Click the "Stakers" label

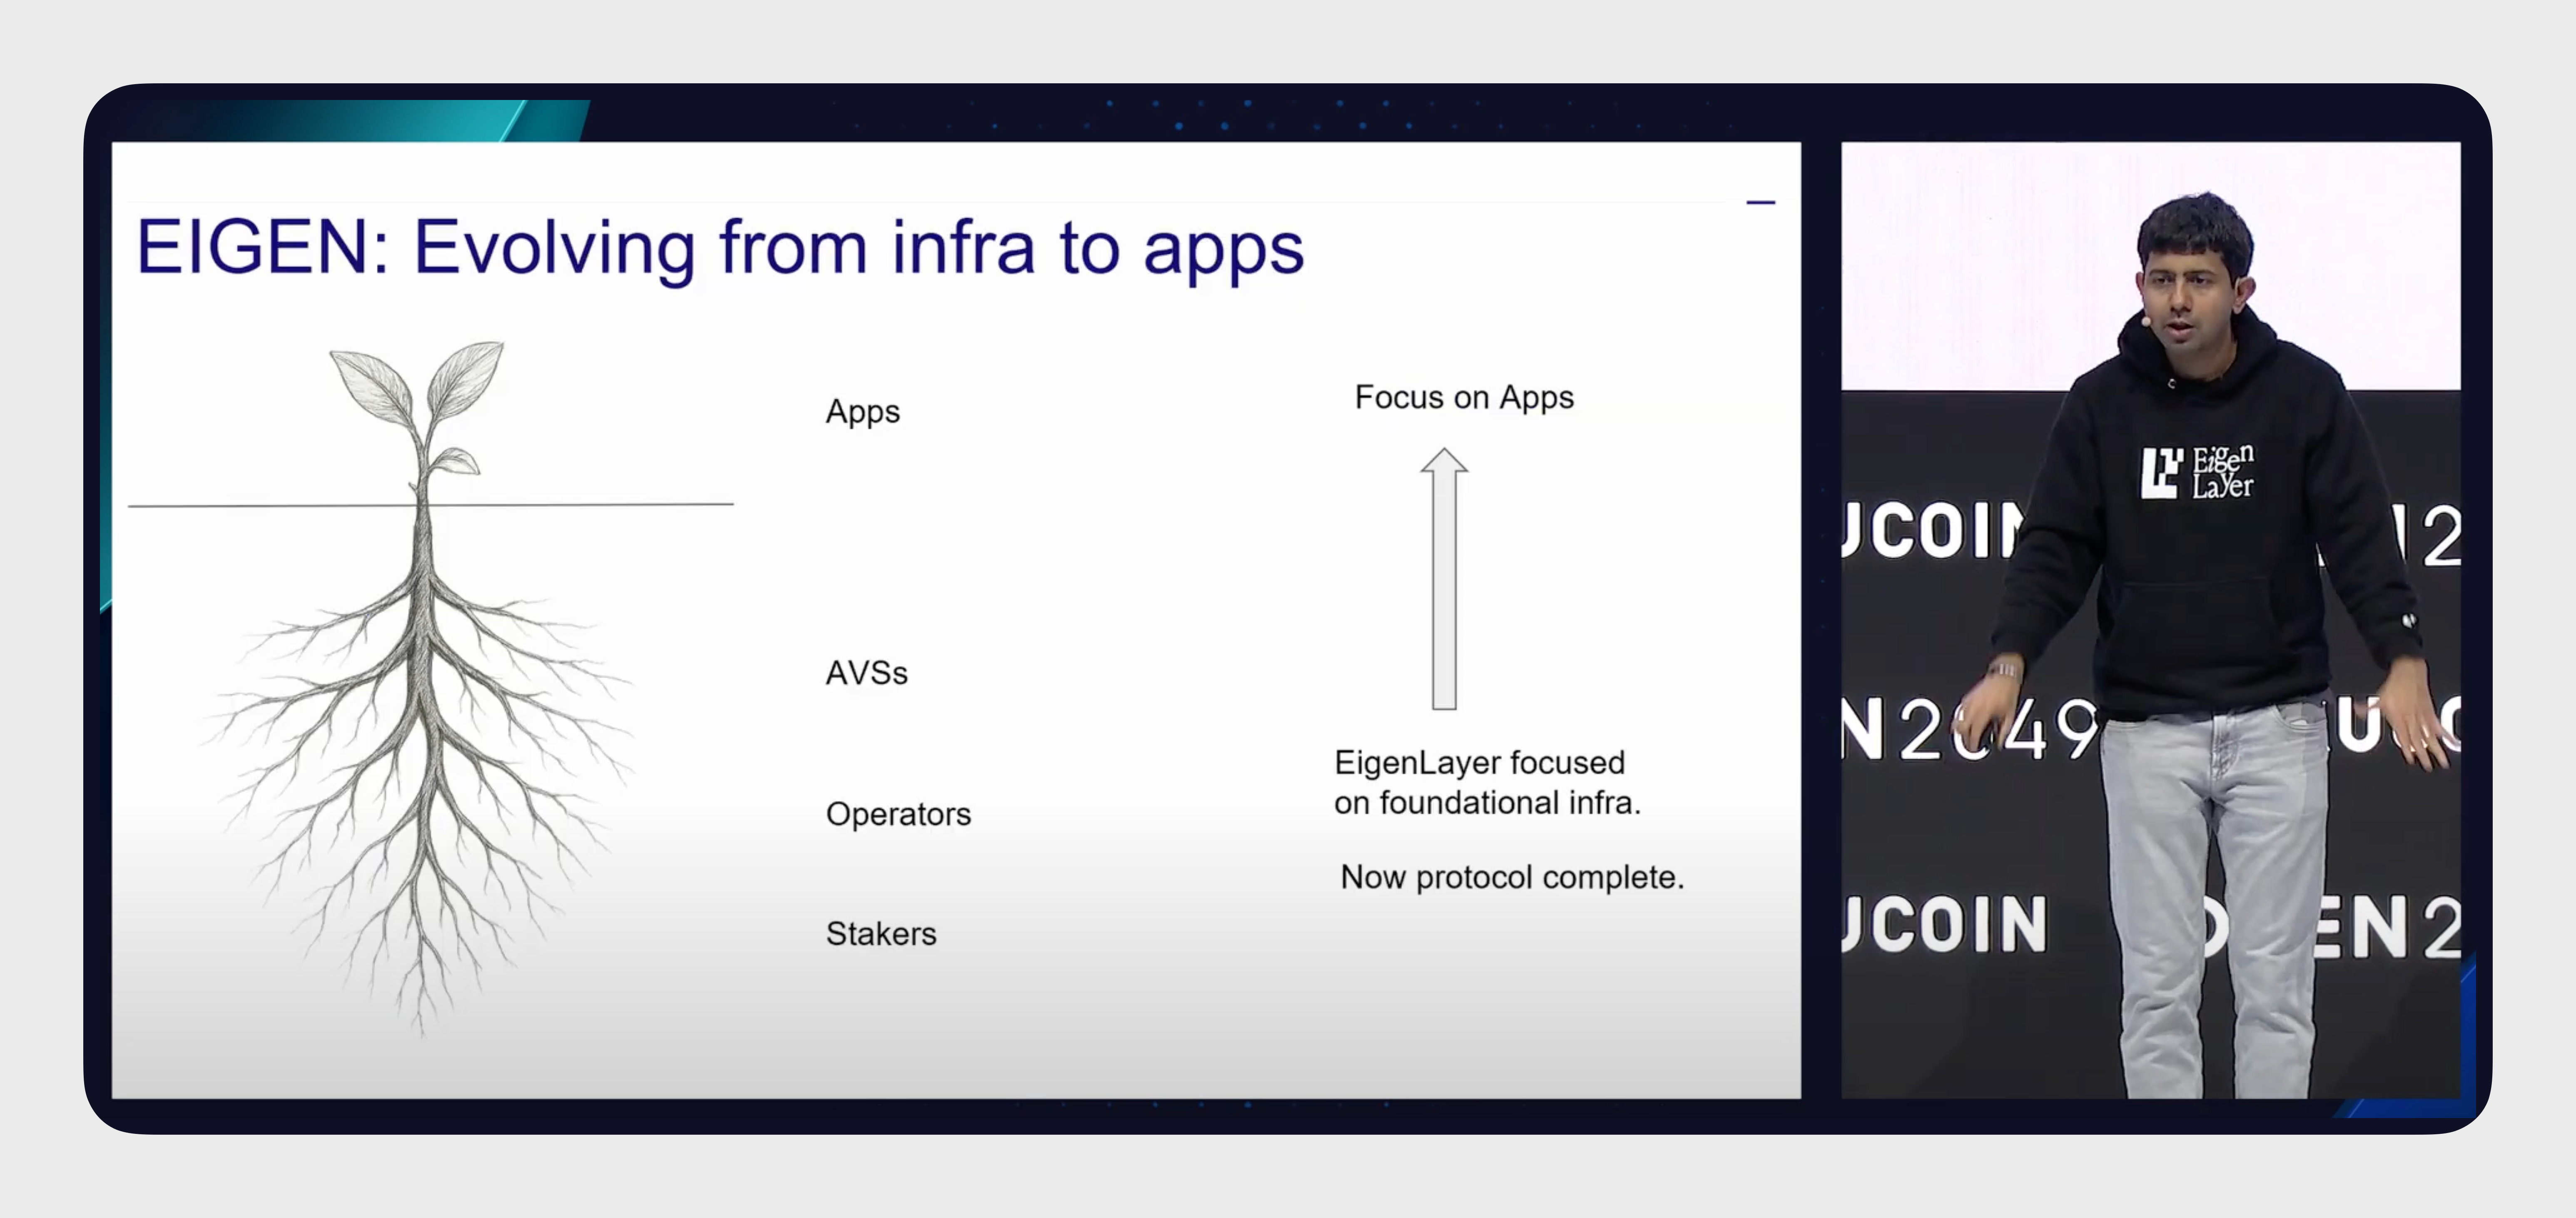tap(881, 933)
